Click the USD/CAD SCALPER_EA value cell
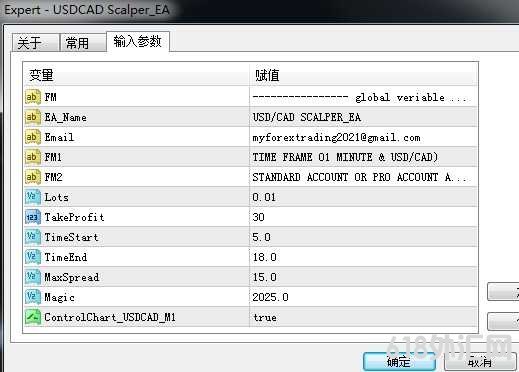Screen dimensions: 519x372 click(x=364, y=117)
